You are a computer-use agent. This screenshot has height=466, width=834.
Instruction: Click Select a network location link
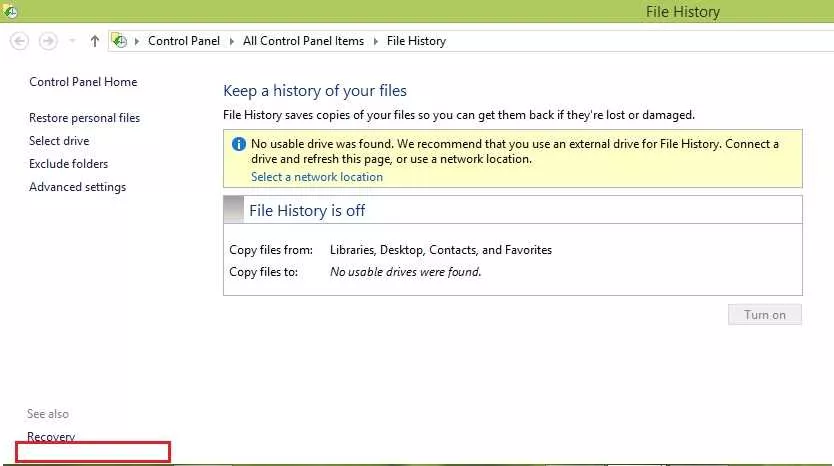[x=317, y=177]
